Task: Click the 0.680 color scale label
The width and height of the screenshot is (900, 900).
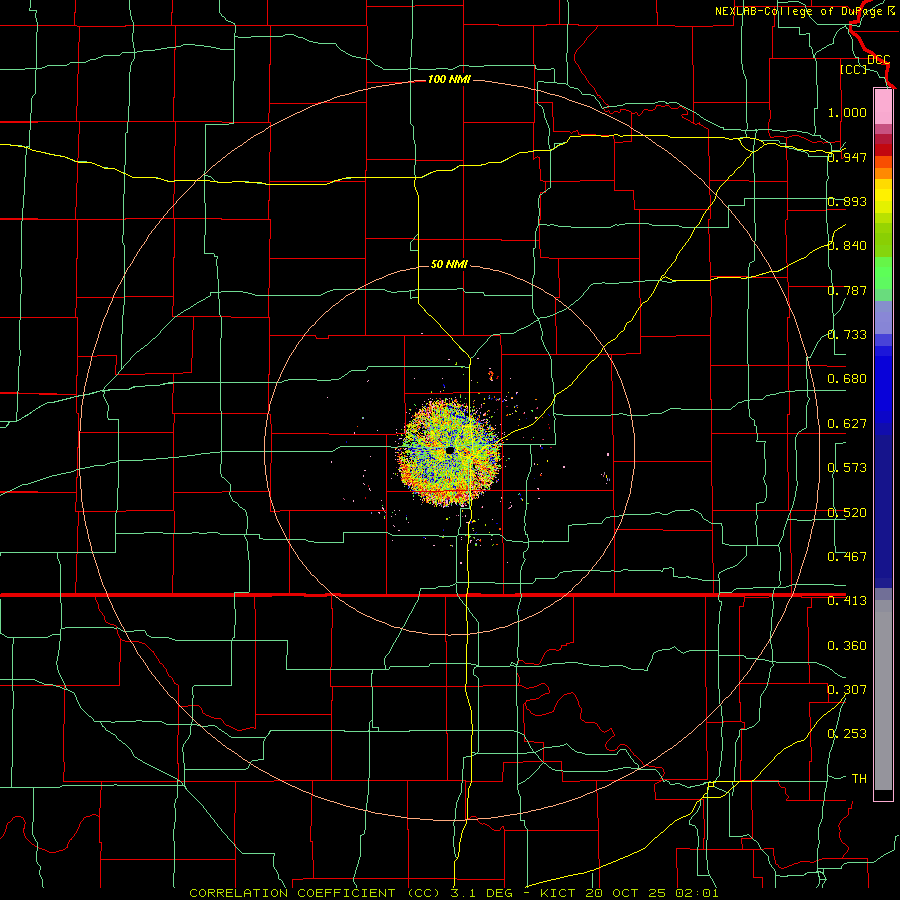Action: coord(847,379)
